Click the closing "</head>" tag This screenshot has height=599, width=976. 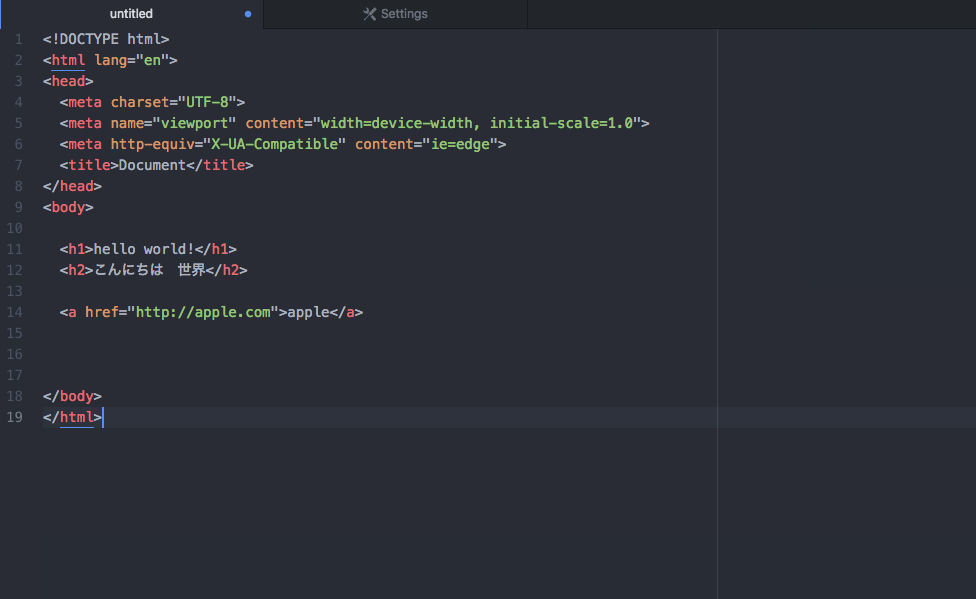pyautogui.click(x=72, y=186)
